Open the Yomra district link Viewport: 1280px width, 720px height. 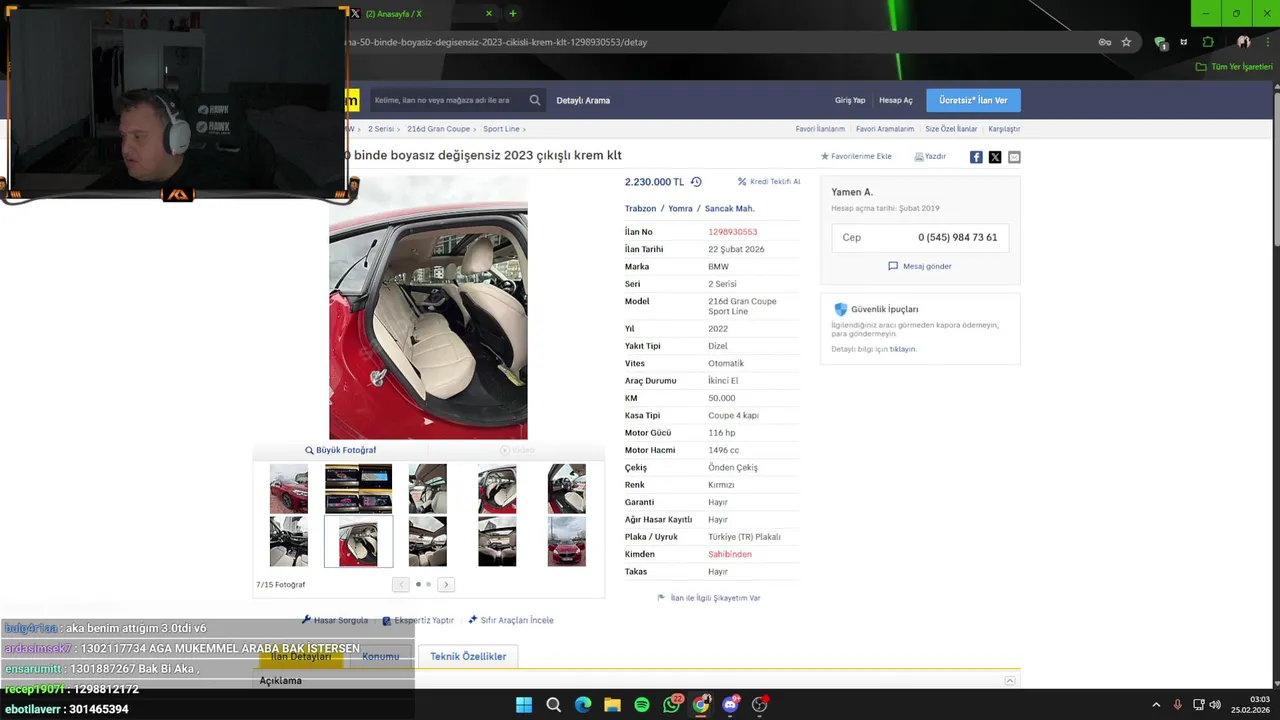pyautogui.click(x=680, y=209)
